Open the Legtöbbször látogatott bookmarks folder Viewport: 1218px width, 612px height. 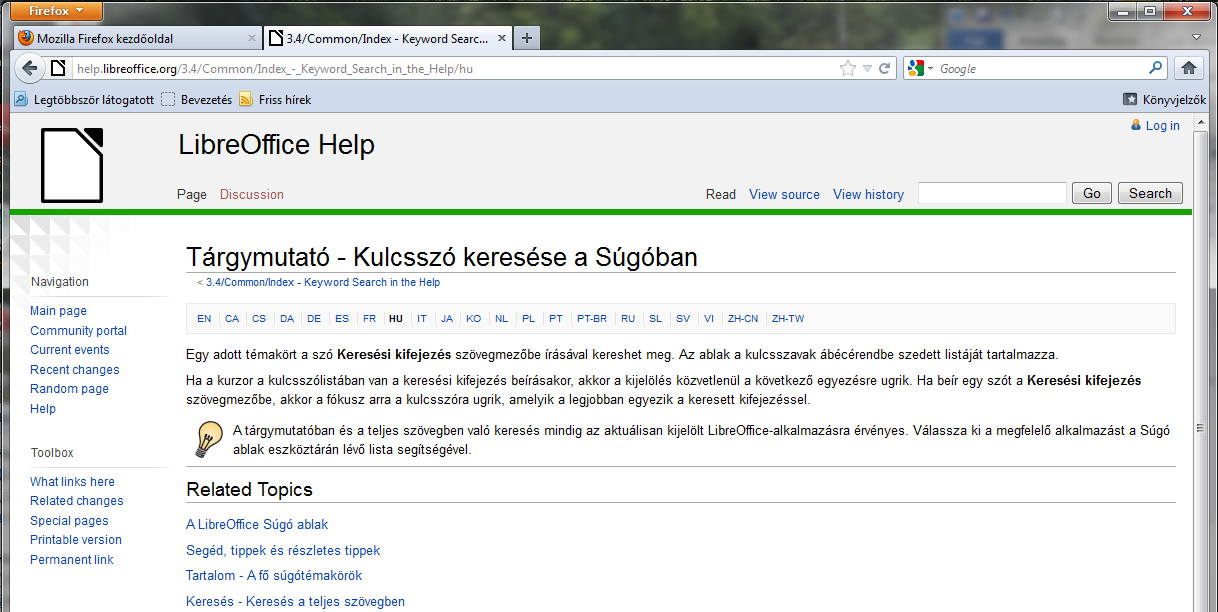click(x=84, y=100)
